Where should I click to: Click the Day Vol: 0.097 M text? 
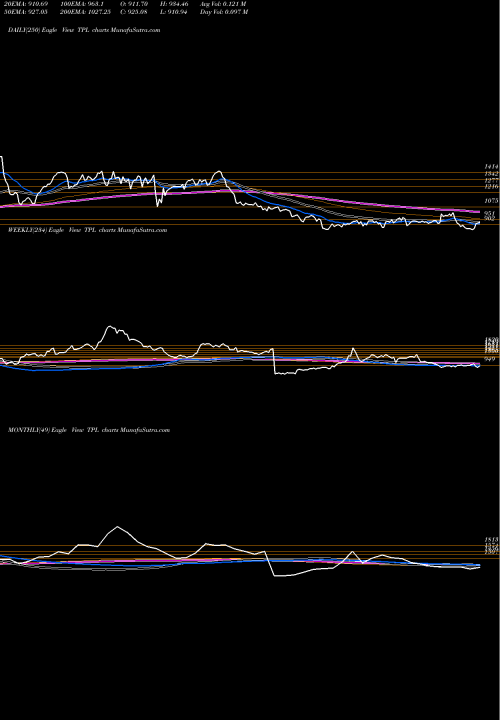click(224, 12)
